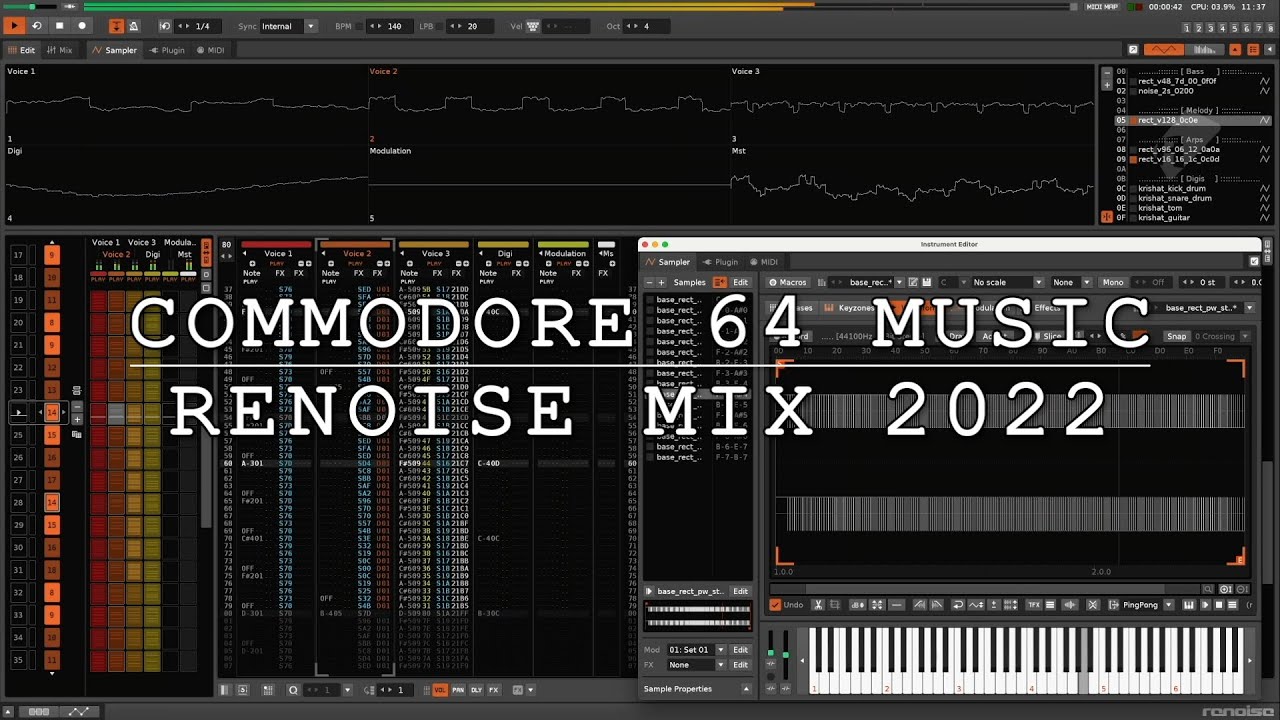This screenshot has width=1280, height=720.
Task: Click the Modulation track header
Action: pyautogui.click(x=564, y=254)
